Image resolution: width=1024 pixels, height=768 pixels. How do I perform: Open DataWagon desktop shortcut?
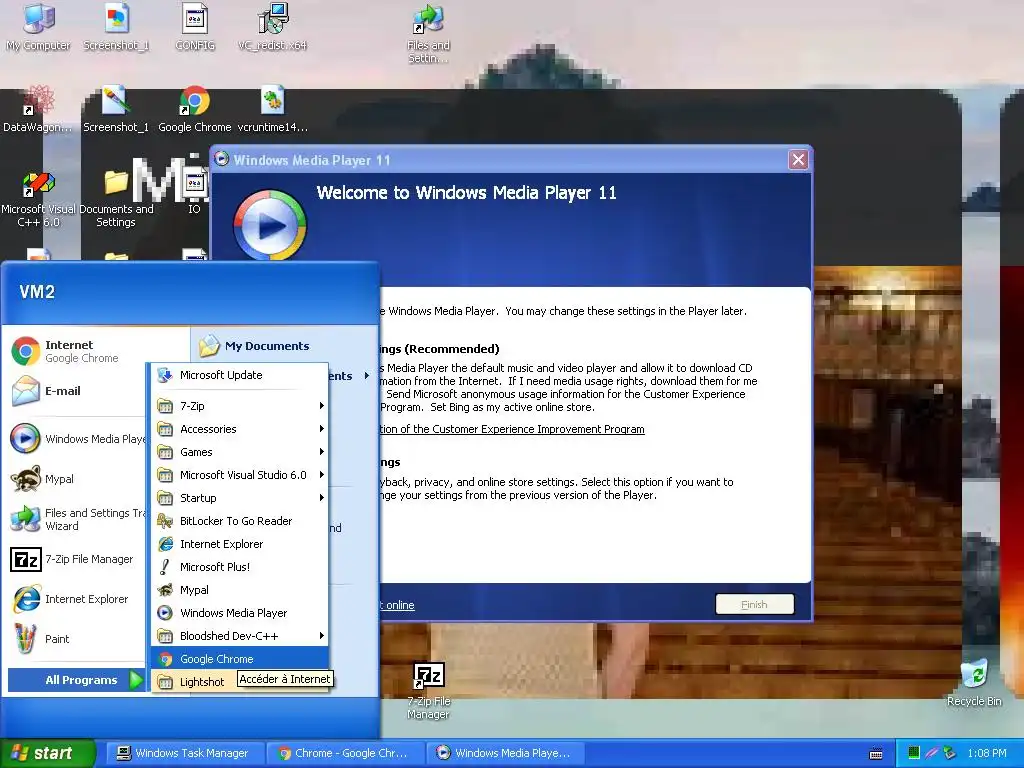[x=38, y=110]
